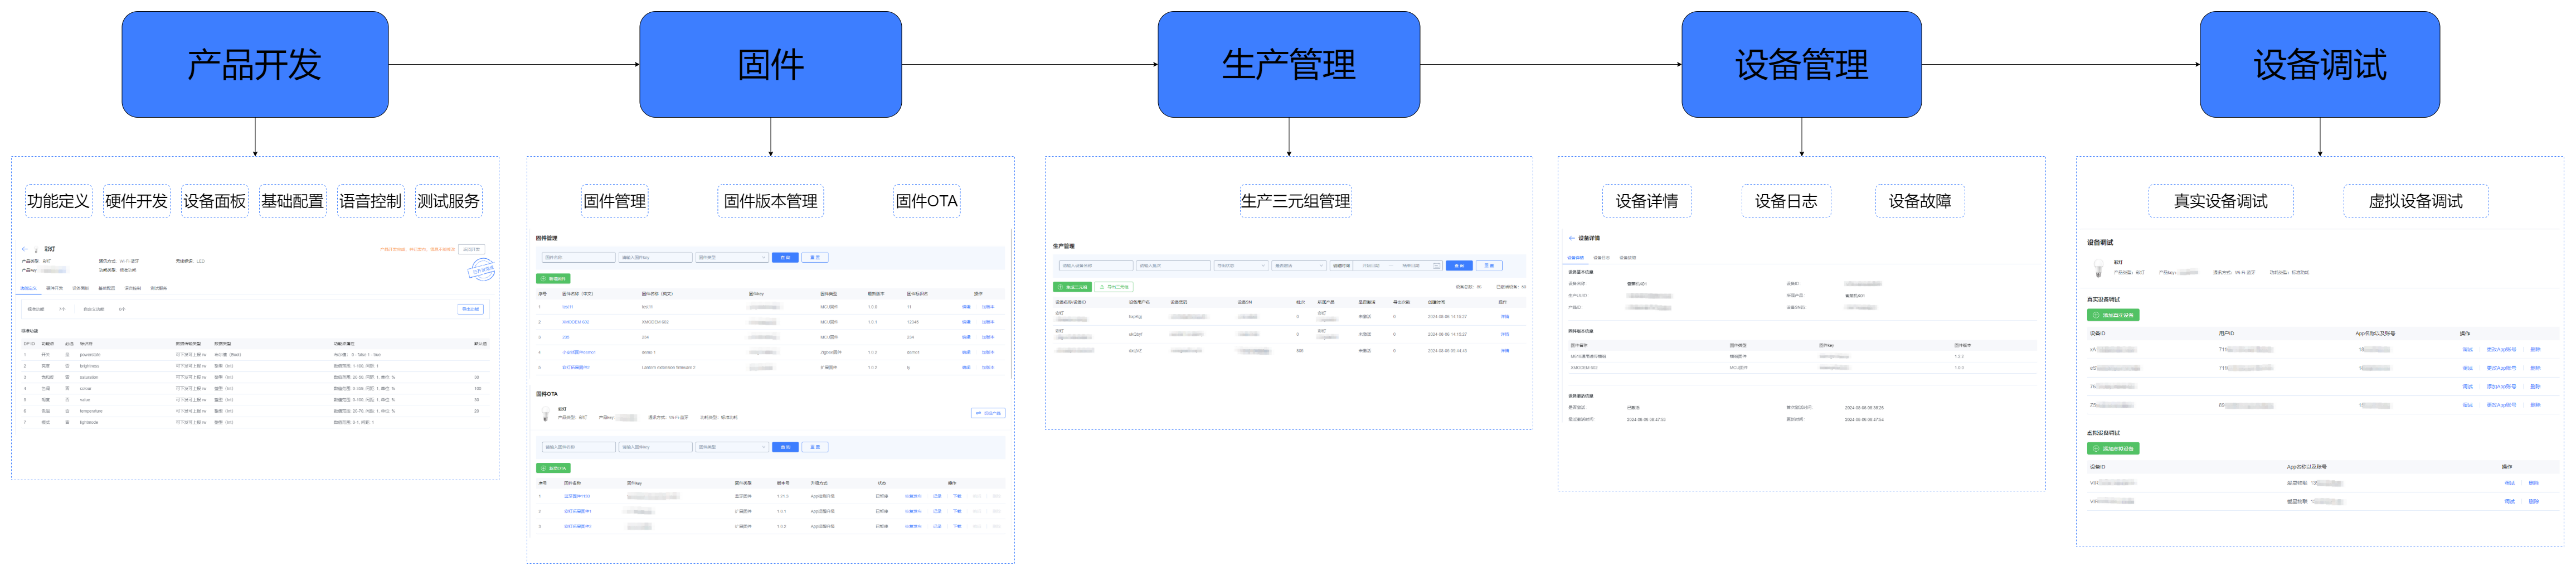2576x575 pixels.
Task: Click the 设备调试 flow box
Action: [x=2319, y=64]
